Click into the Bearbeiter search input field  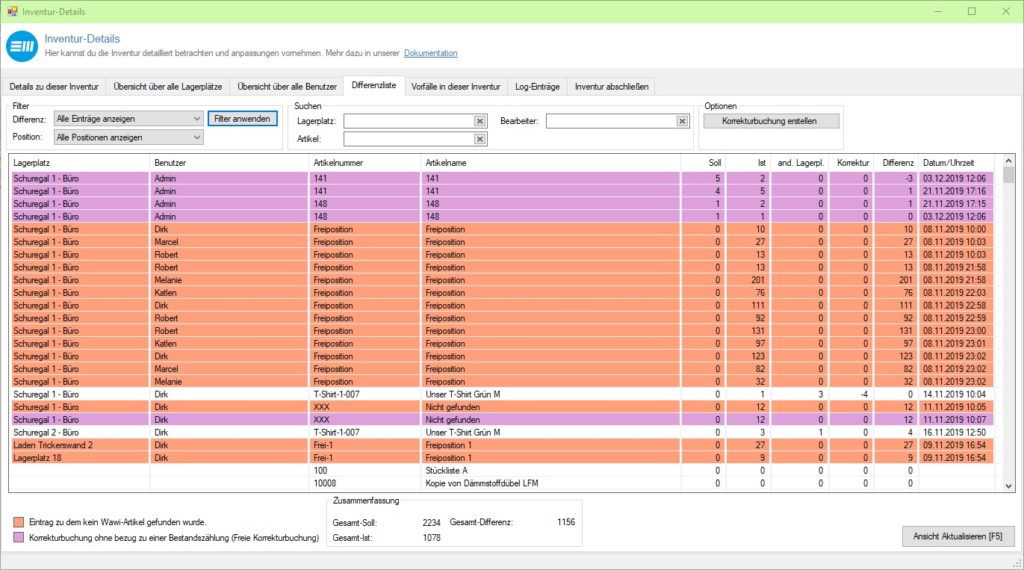click(610, 121)
